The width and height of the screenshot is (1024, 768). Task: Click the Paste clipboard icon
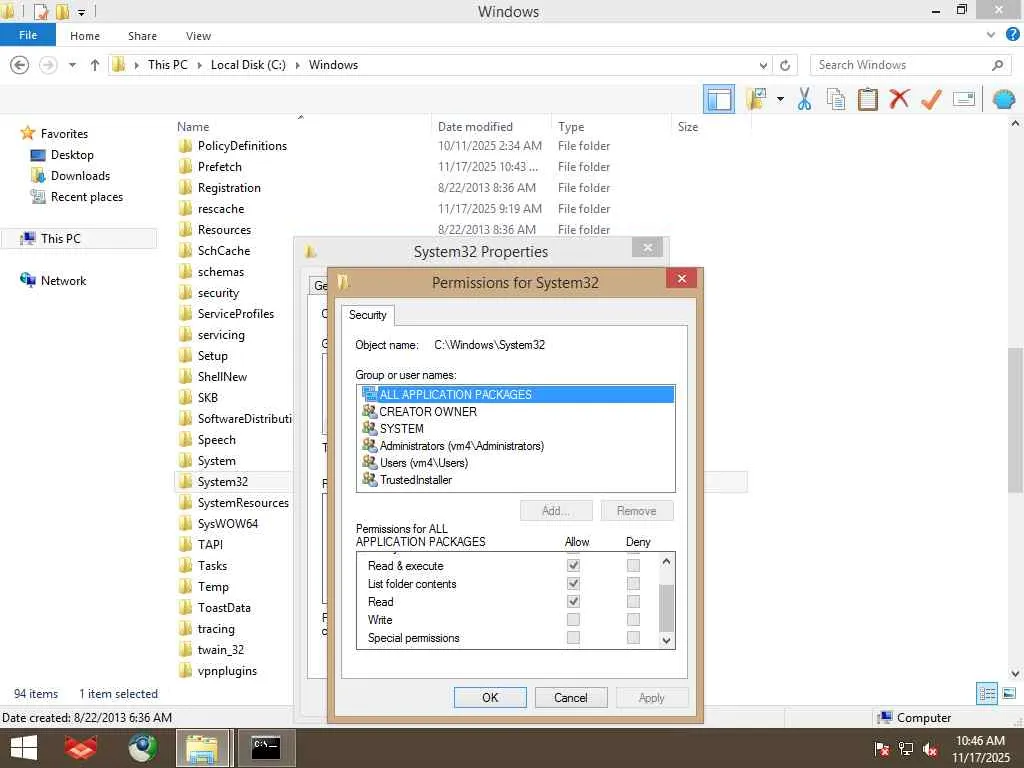coord(867,99)
